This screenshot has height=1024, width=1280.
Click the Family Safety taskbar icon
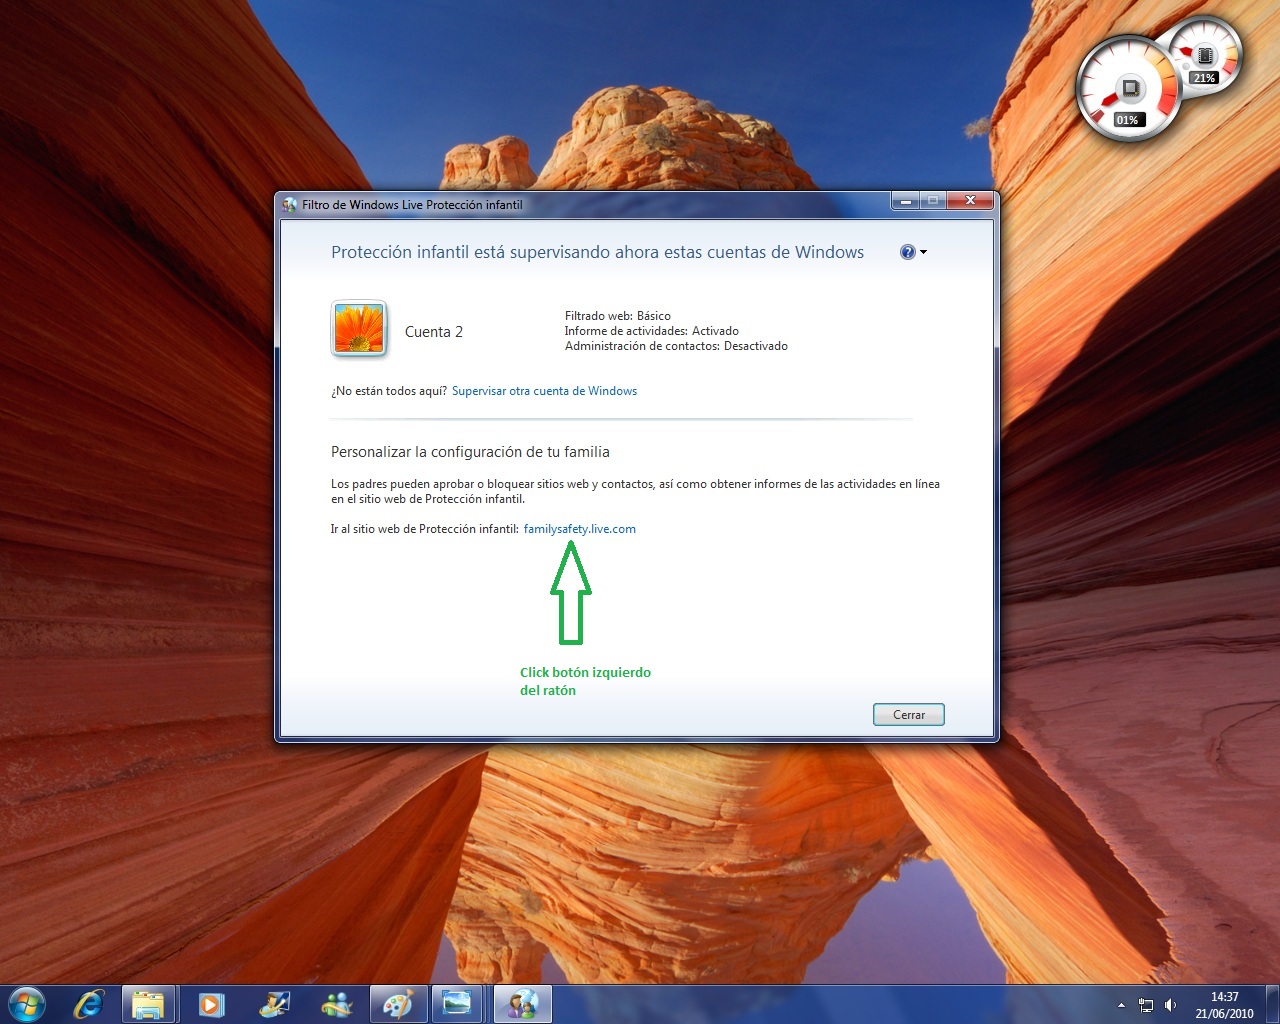click(x=523, y=1004)
